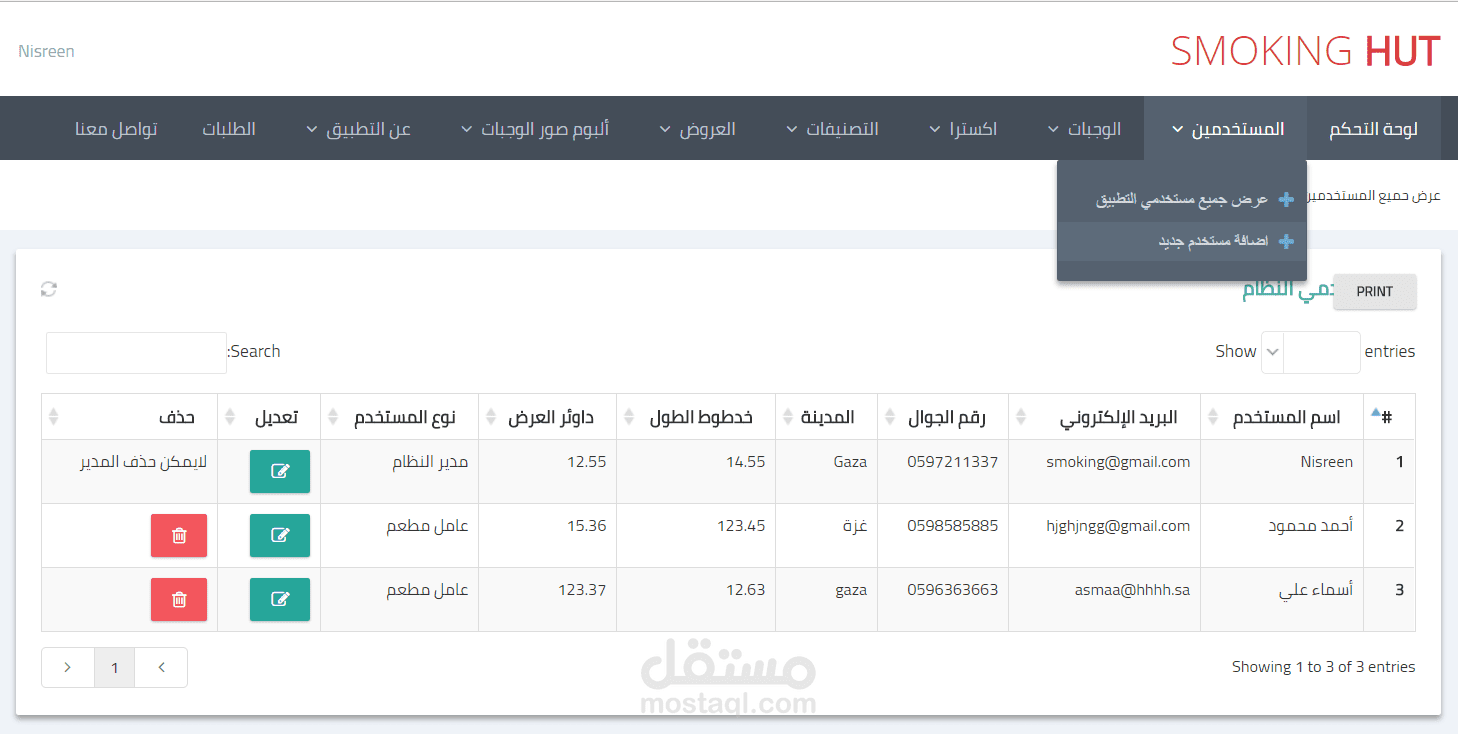Sort by نوع المستخدم column
Screen dimensions: 1458x734
pos(400,417)
